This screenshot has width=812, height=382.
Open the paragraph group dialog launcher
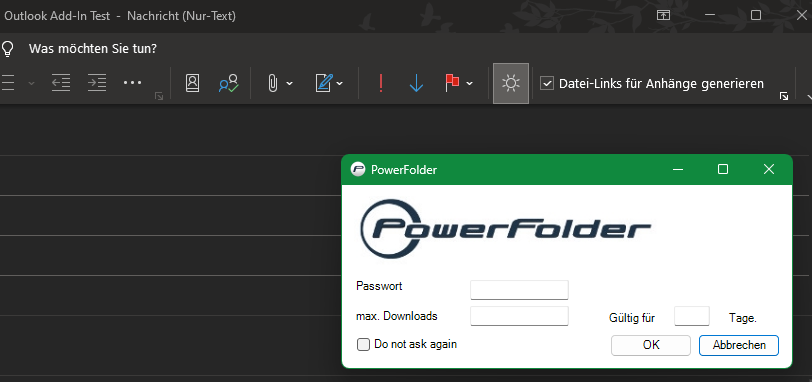[159, 96]
